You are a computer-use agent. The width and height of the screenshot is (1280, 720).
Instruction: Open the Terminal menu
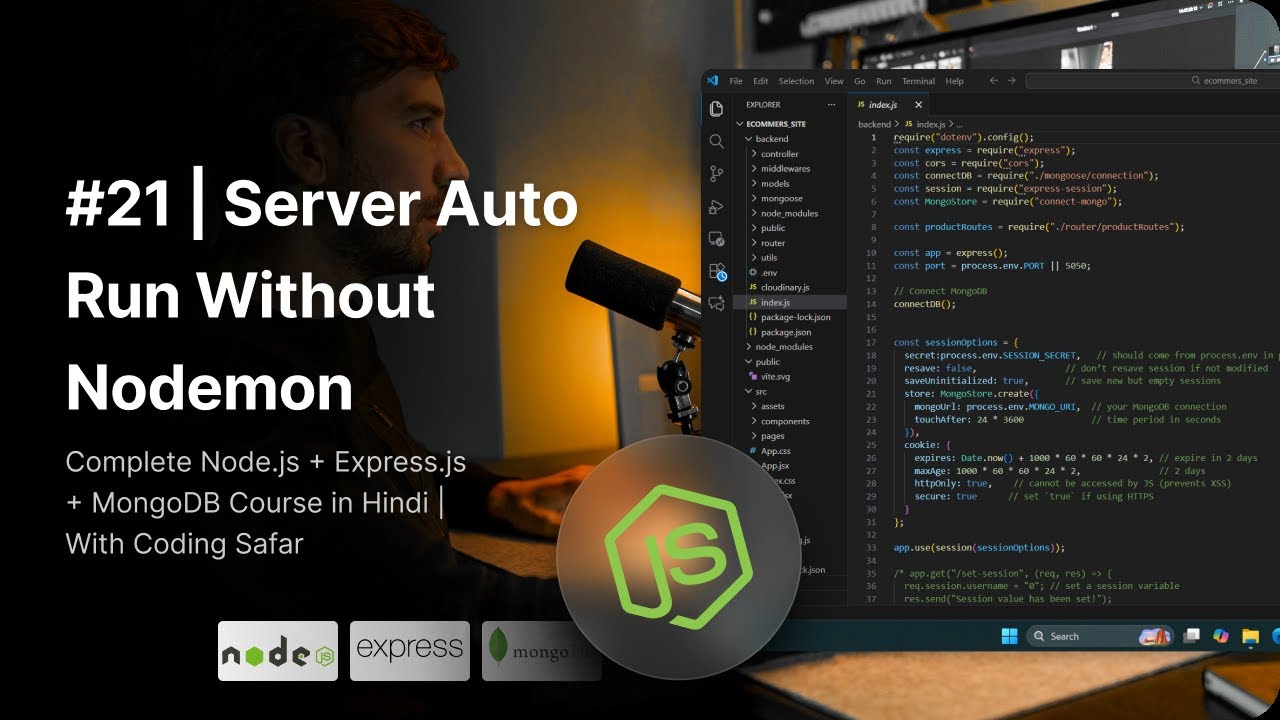click(918, 81)
